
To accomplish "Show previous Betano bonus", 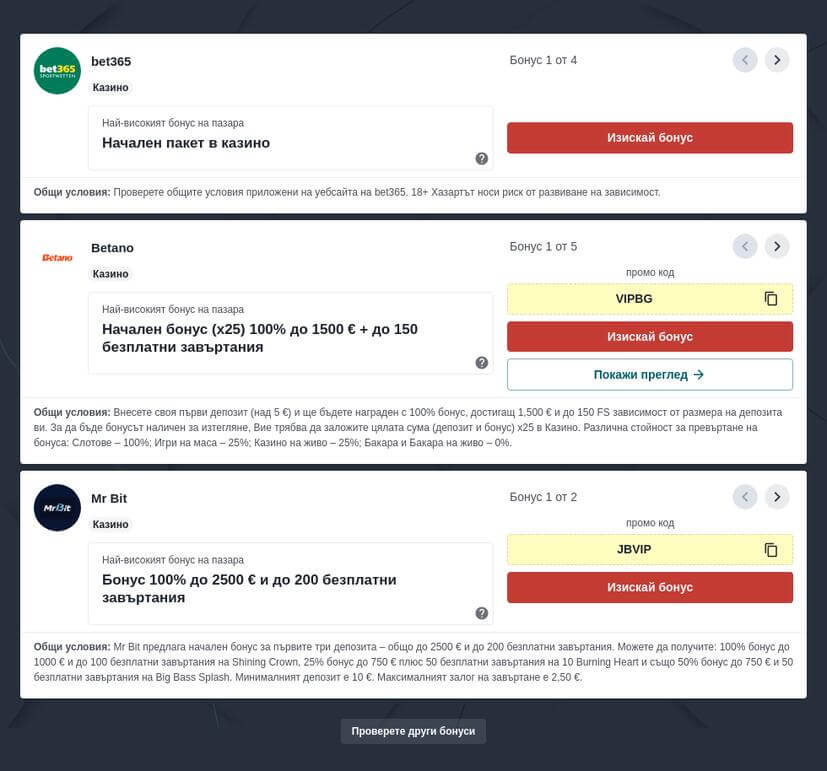I will (744, 246).
